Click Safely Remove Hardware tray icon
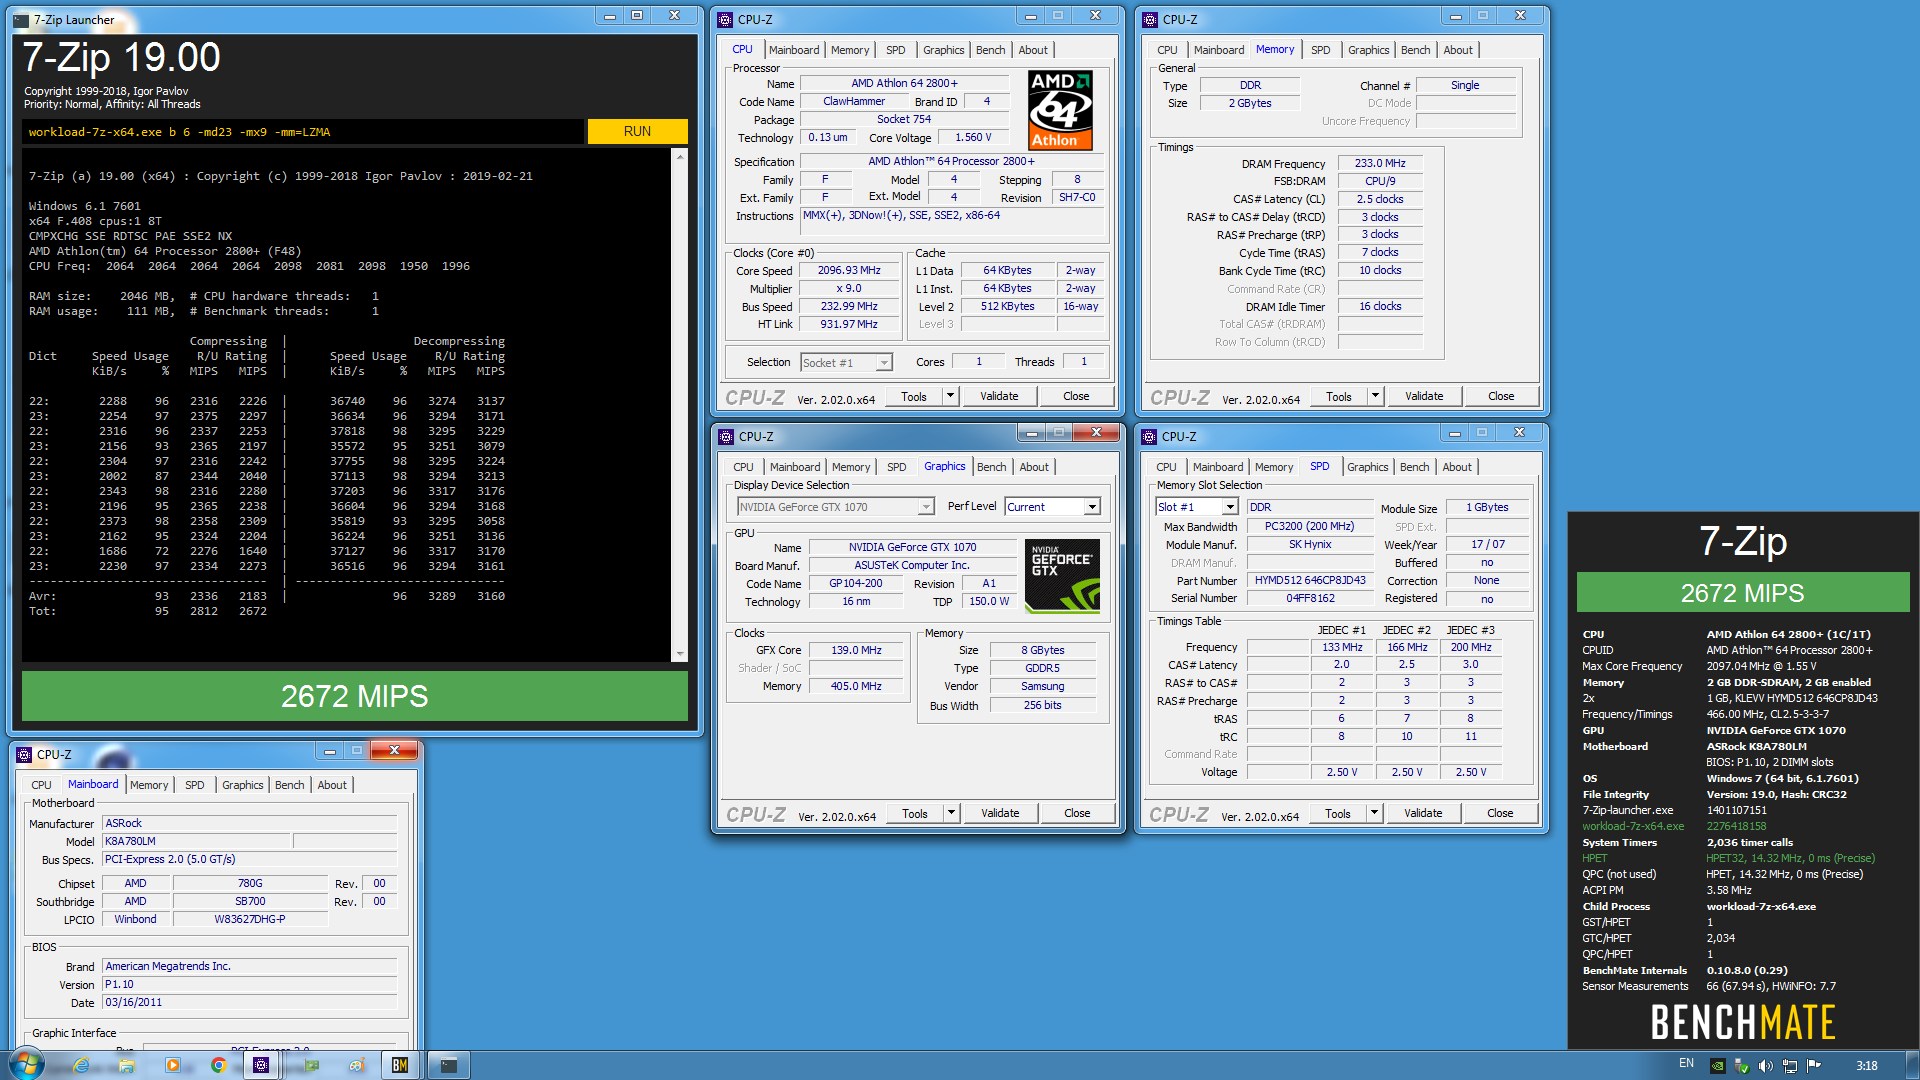The height and width of the screenshot is (1080, 1920). (1741, 1066)
